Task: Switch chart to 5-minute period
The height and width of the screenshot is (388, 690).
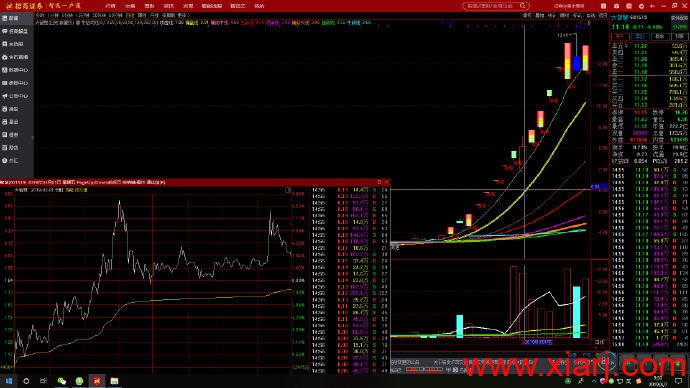Action: point(67,15)
